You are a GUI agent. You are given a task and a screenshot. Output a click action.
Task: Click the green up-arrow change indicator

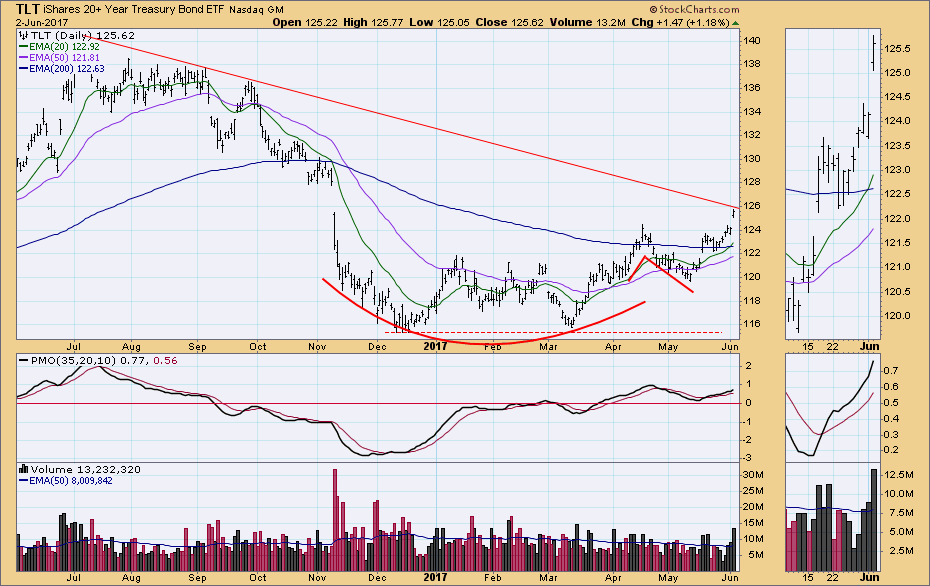click(735, 23)
